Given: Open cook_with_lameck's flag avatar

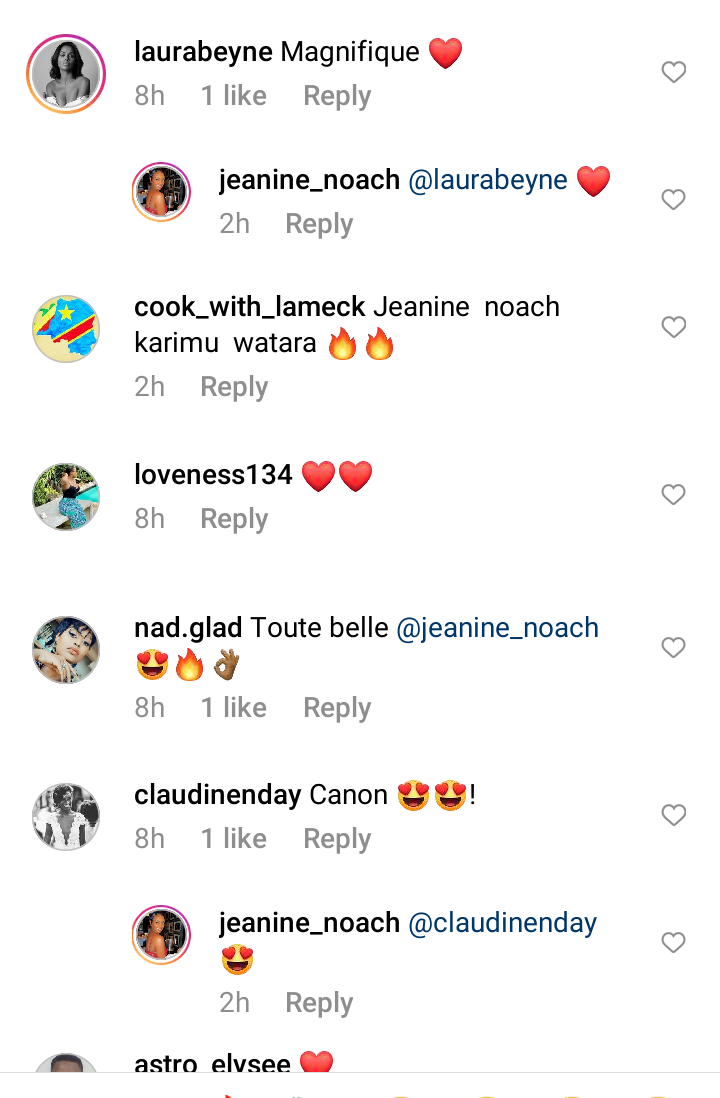Looking at the screenshot, I should point(67,329).
